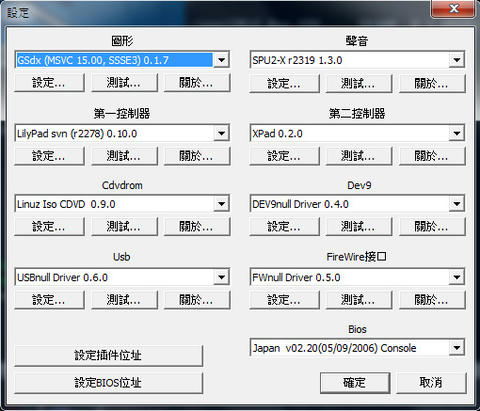Viewport: 480px width, 411px height.
Task: Run 測試... for Usb USBnull Driver
Action: [x=124, y=300]
